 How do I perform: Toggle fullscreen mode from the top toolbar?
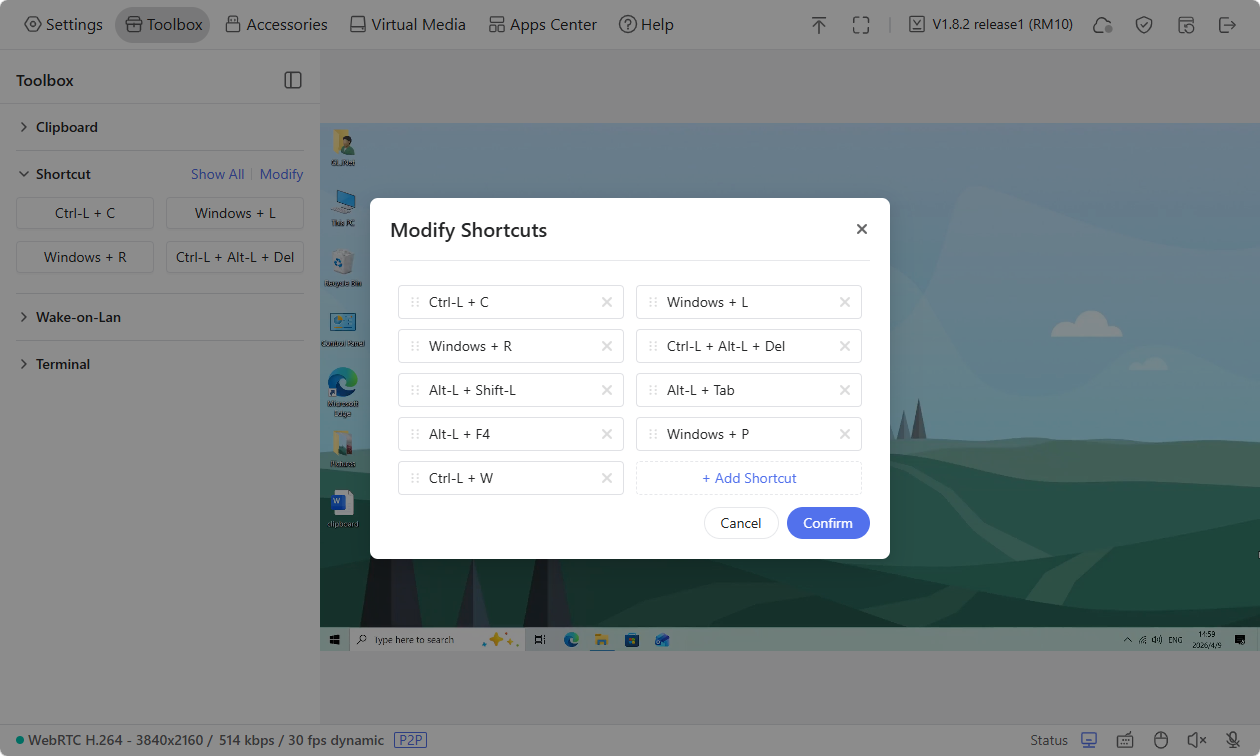pos(861,24)
